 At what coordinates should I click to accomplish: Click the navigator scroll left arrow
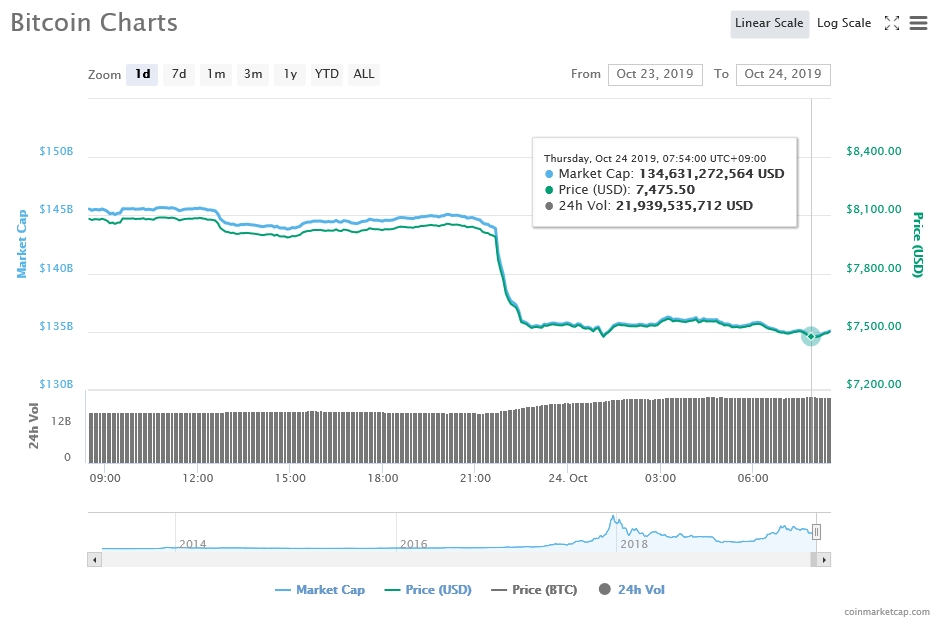(x=95, y=560)
